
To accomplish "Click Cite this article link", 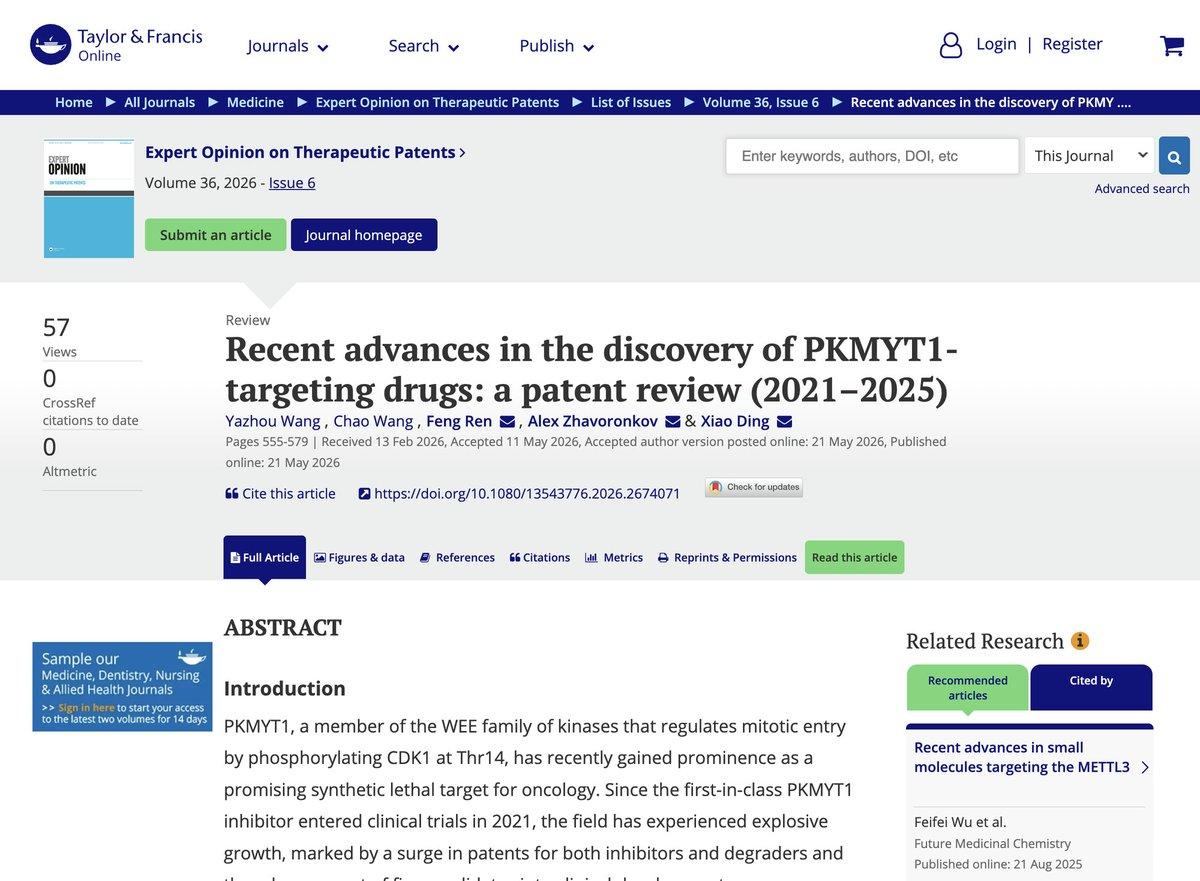I will pyautogui.click(x=280, y=493).
